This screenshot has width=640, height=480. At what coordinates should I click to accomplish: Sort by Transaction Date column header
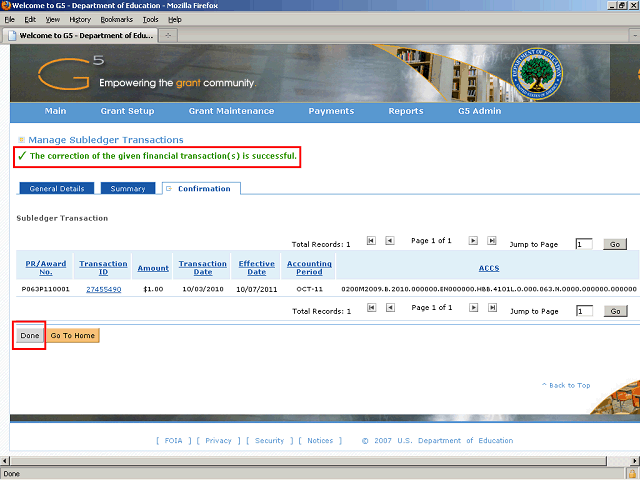pyautogui.click(x=203, y=268)
